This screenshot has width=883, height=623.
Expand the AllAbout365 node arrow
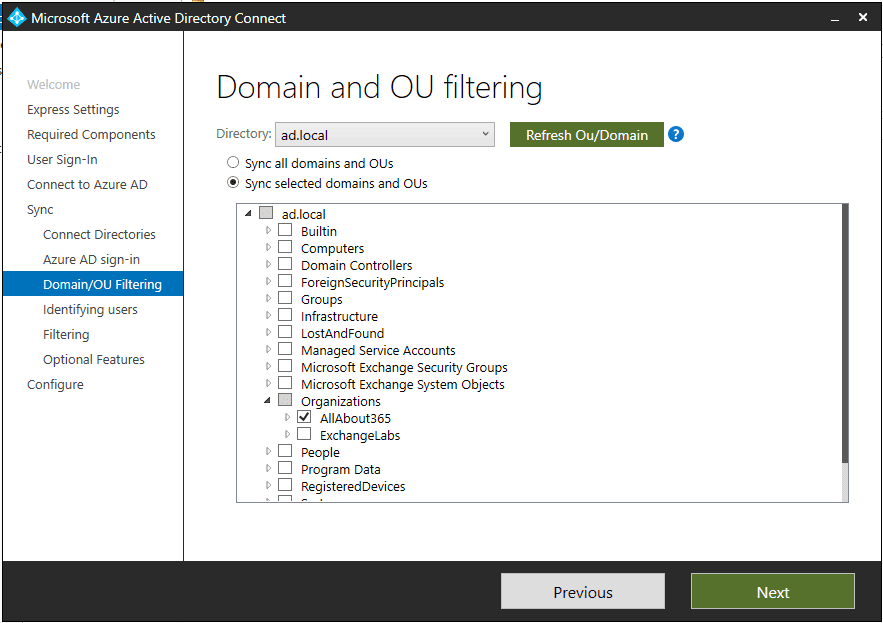pyautogui.click(x=288, y=418)
